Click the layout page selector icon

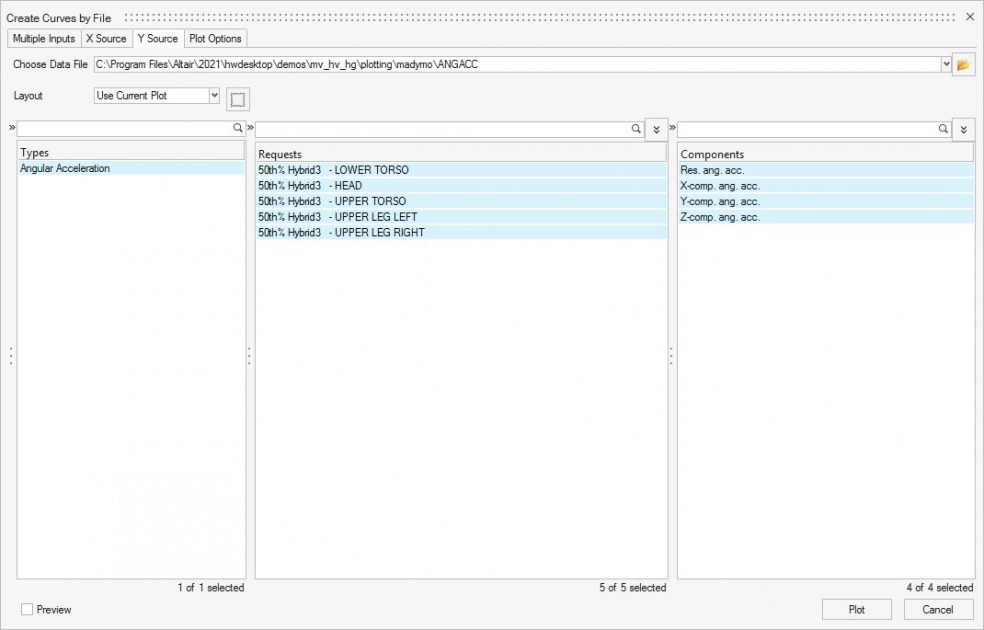point(237,99)
